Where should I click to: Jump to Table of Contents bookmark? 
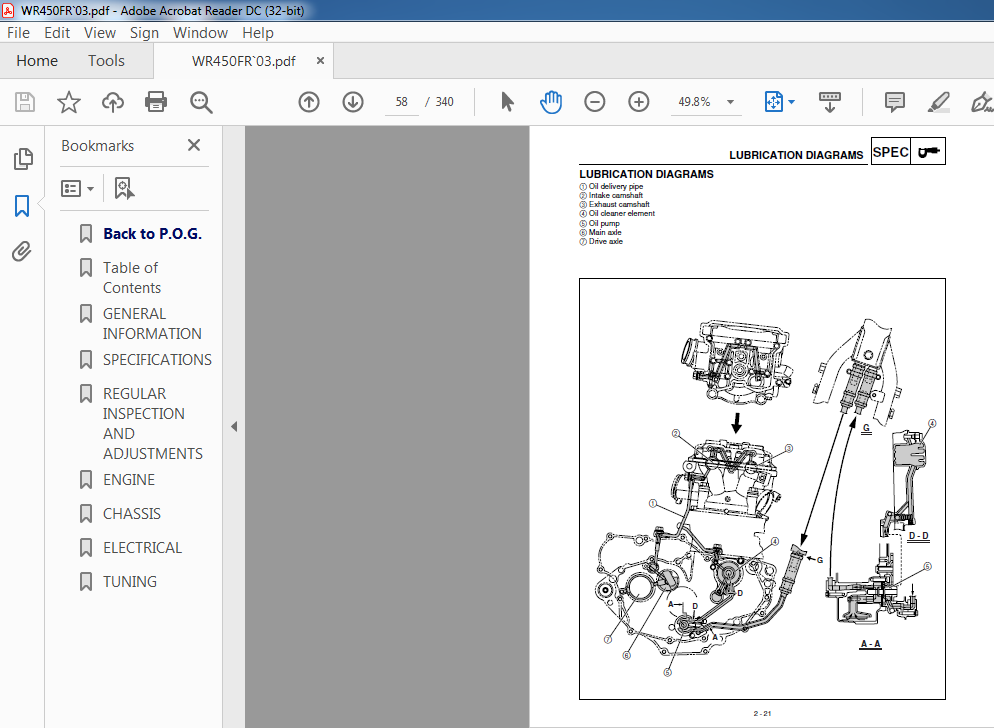coord(132,278)
